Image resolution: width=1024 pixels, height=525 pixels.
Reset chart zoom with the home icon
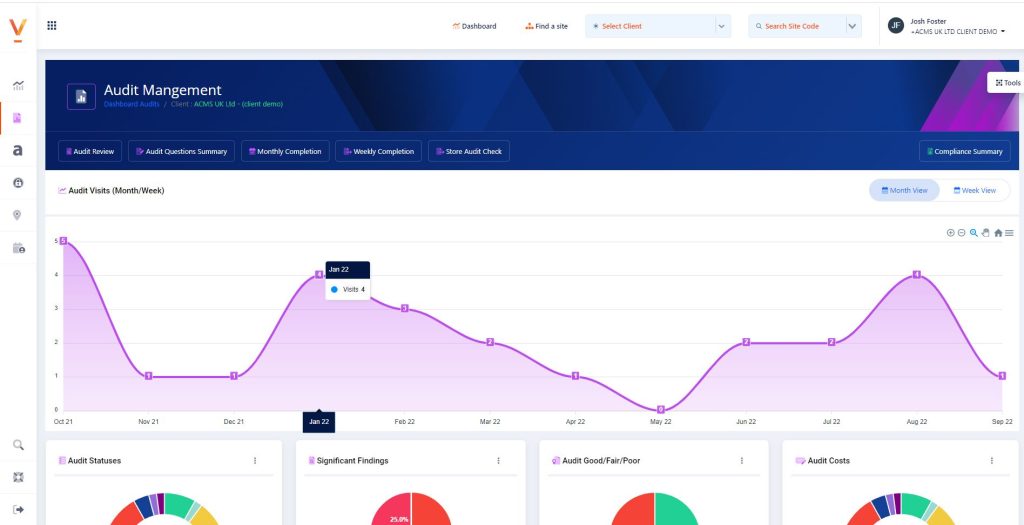click(998, 233)
